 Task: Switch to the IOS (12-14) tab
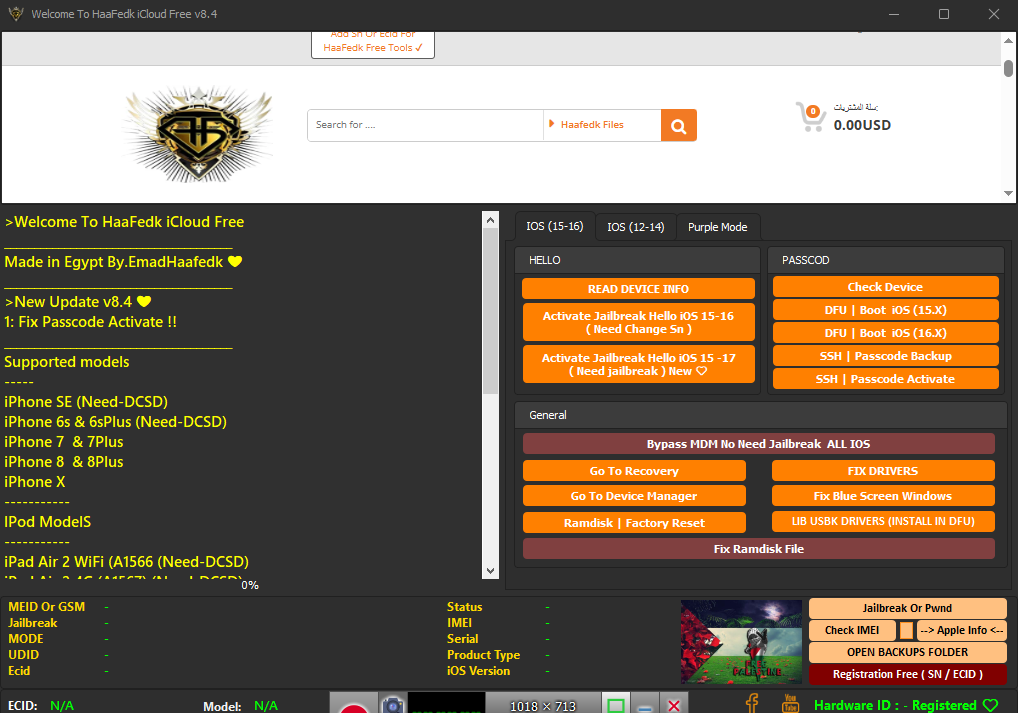pyautogui.click(x=635, y=227)
